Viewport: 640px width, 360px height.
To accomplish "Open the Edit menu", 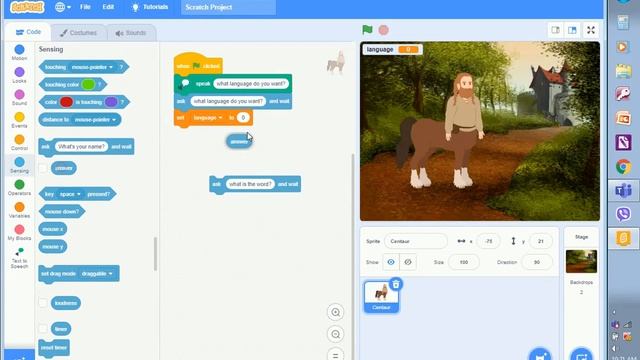I will point(108,7).
